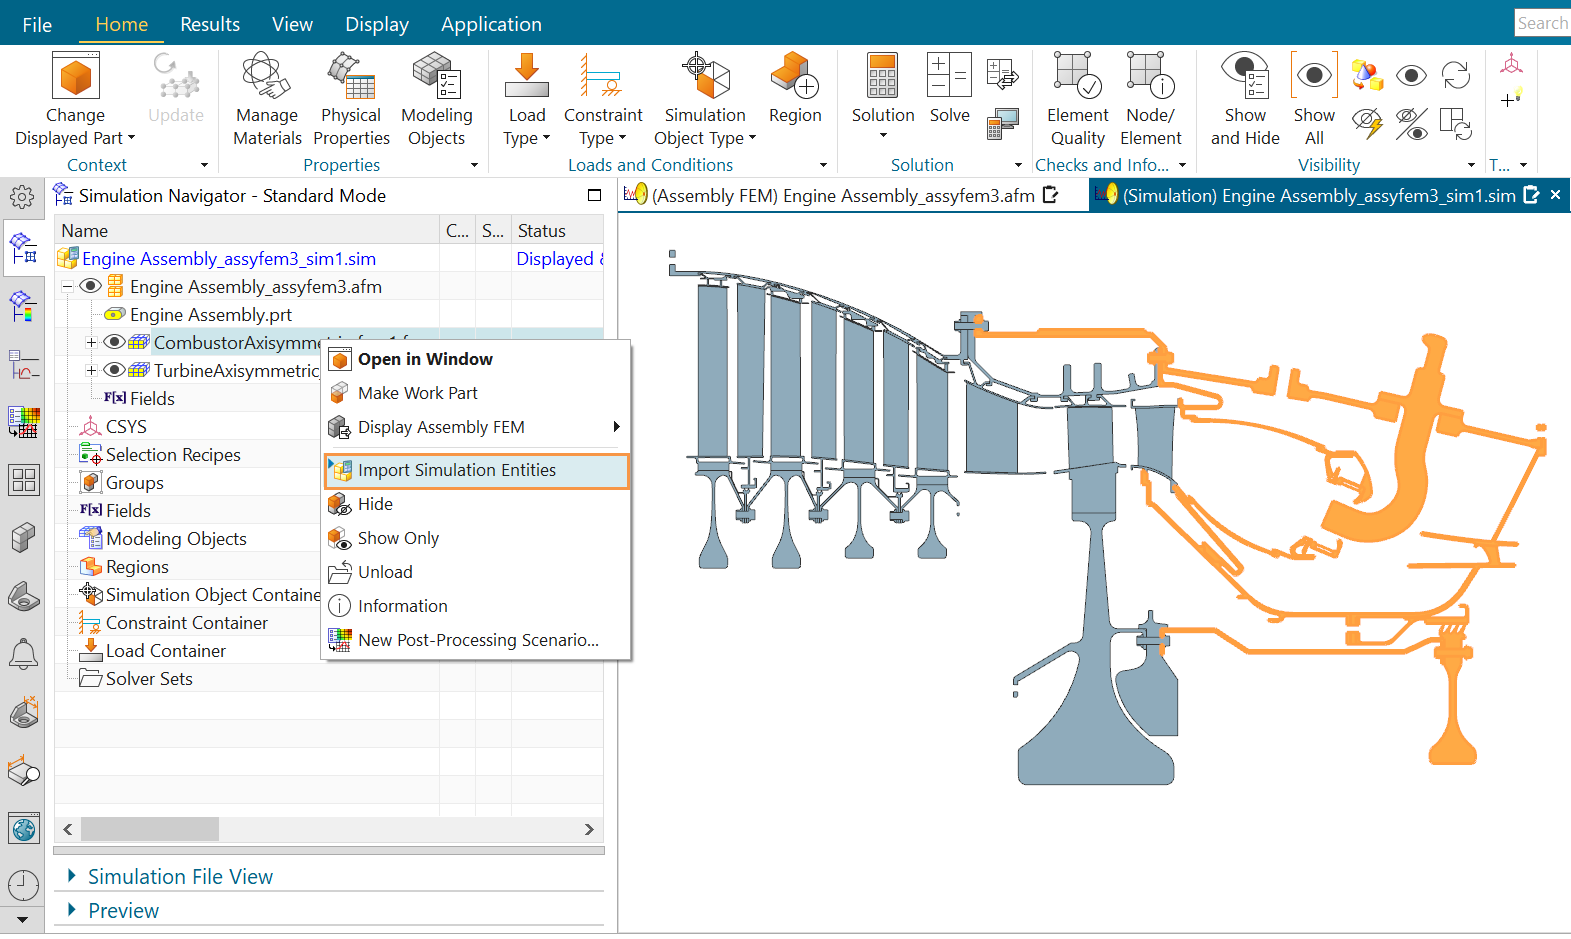
Task: Choose Import Simulation Entities from context menu
Action: [457, 470]
